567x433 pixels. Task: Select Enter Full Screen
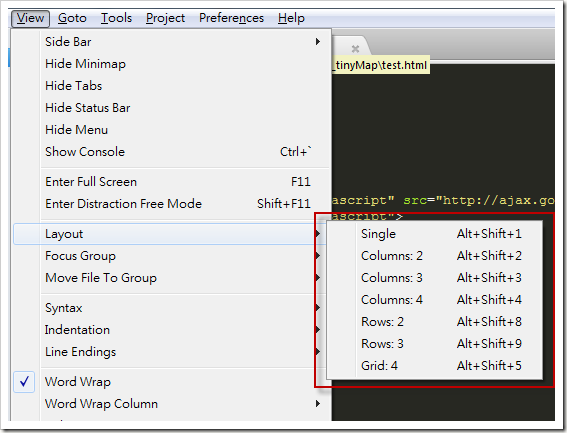click(172, 182)
